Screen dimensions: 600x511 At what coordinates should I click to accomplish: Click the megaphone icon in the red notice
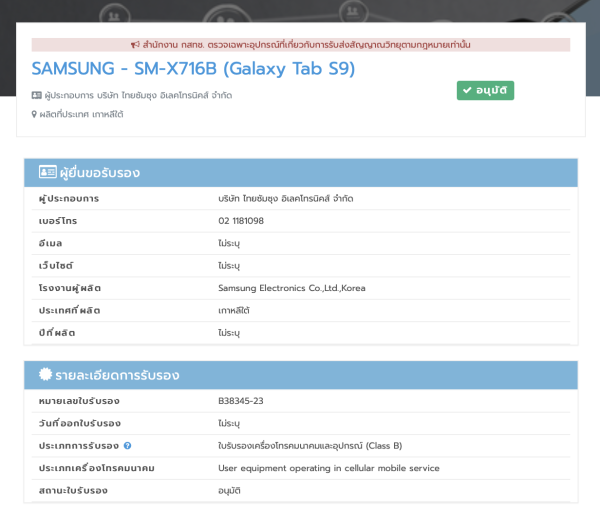point(135,45)
